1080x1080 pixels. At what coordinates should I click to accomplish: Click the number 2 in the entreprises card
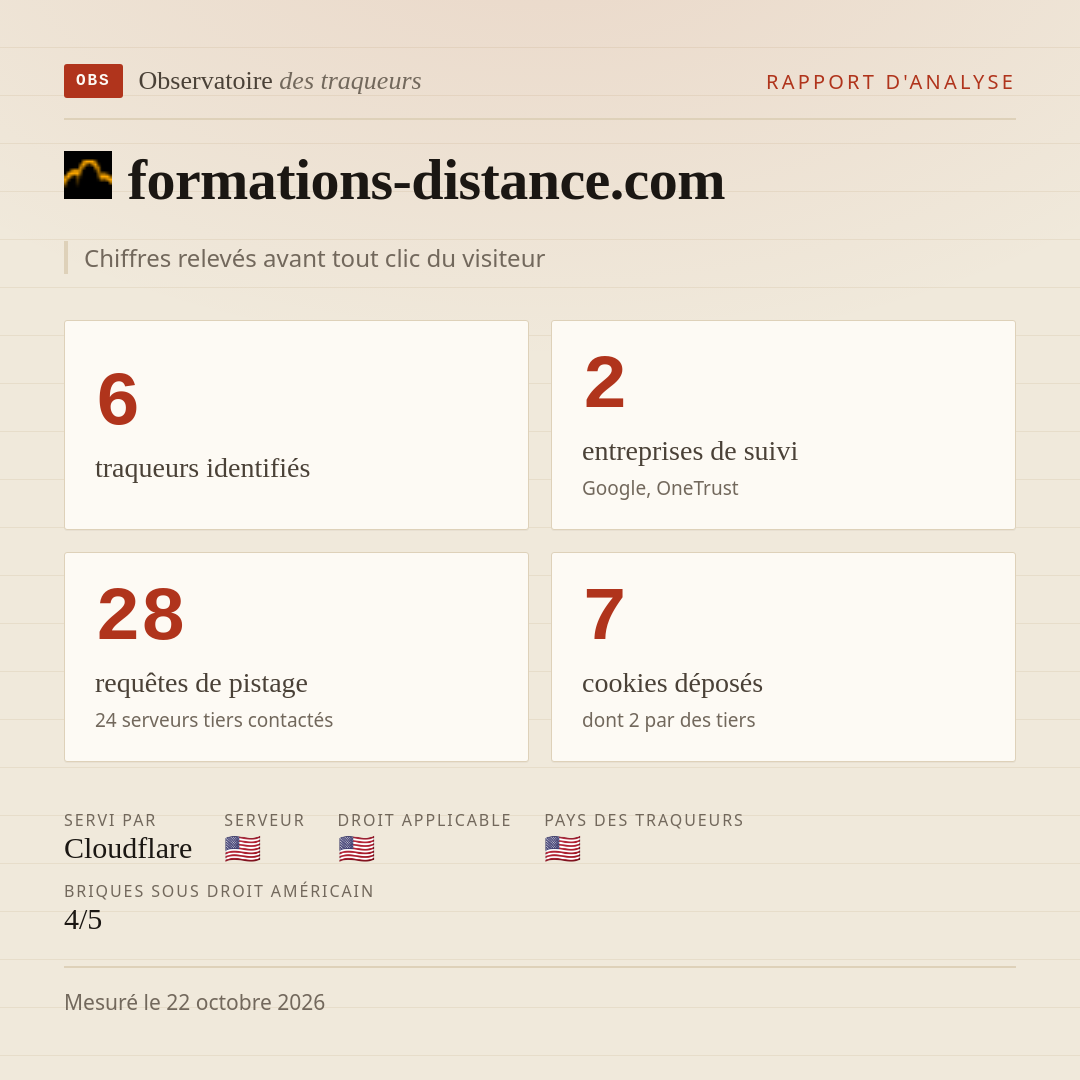(x=605, y=382)
